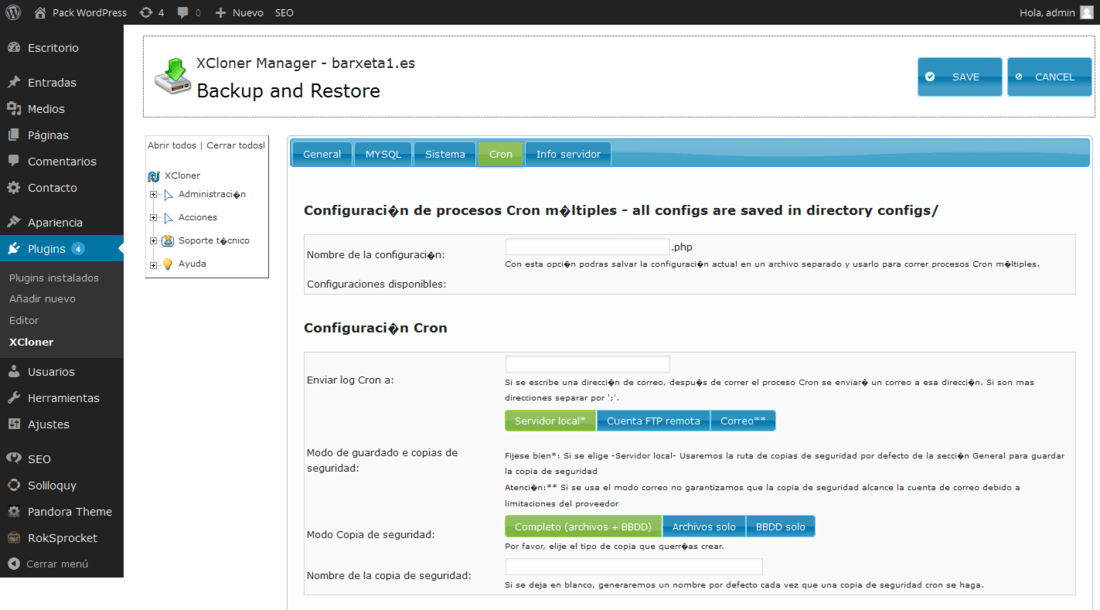Switch to the General tab
Viewport: 1100px width, 610px height.
tap(322, 154)
